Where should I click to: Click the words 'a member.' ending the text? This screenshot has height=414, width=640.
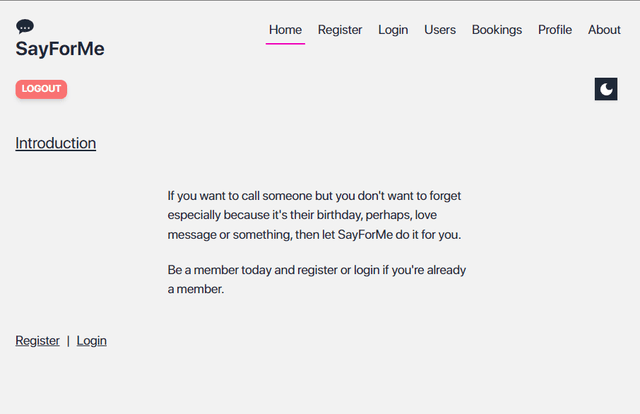[196, 289]
